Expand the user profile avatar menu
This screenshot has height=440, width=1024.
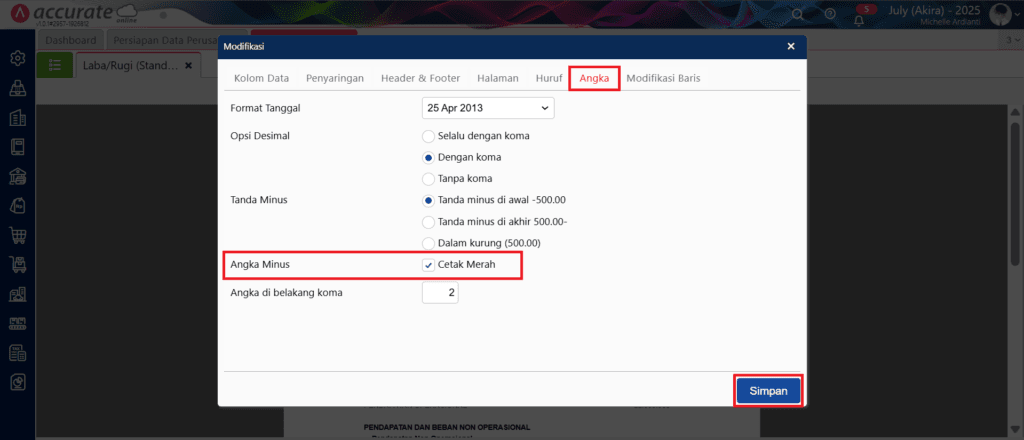(x=1001, y=14)
